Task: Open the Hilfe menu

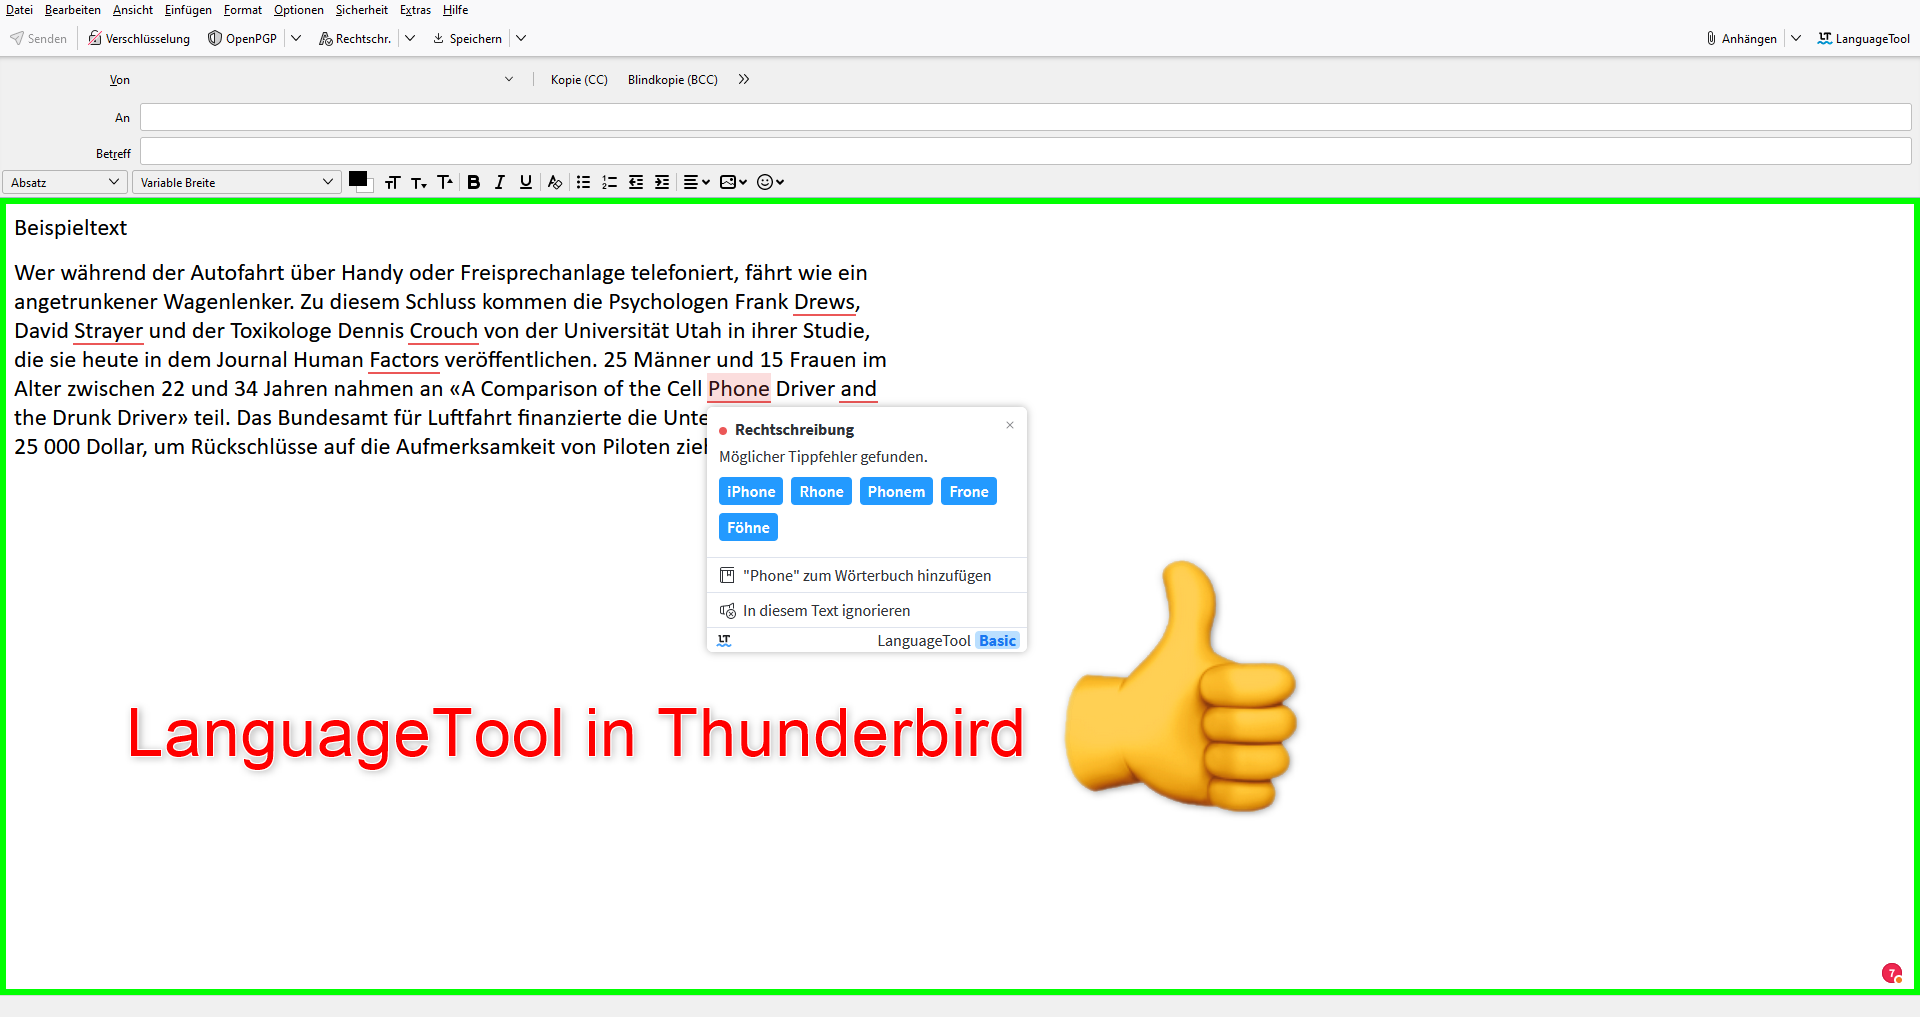Action: [456, 10]
